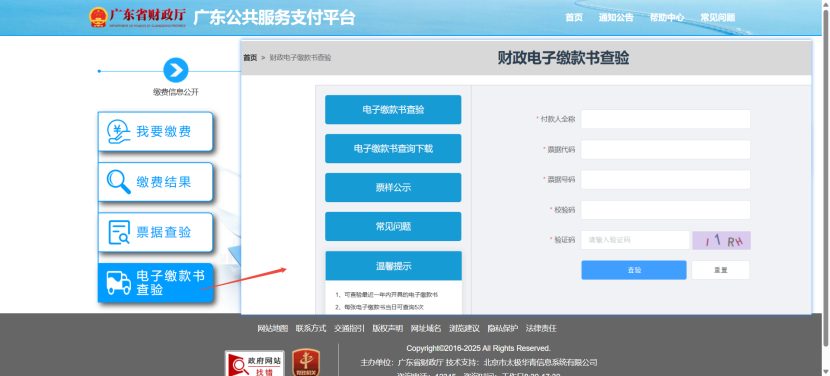Click the red 党政机关 emblem badge
830x376 pixels.
[306, 363]
